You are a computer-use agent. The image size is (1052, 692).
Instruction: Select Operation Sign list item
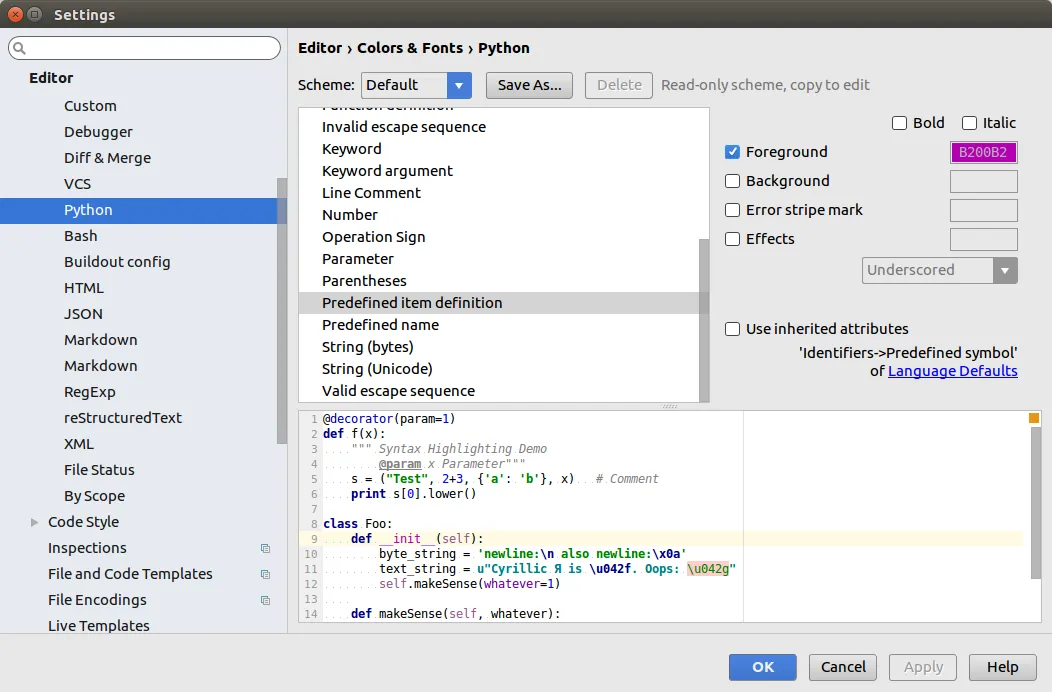point(374,237)
